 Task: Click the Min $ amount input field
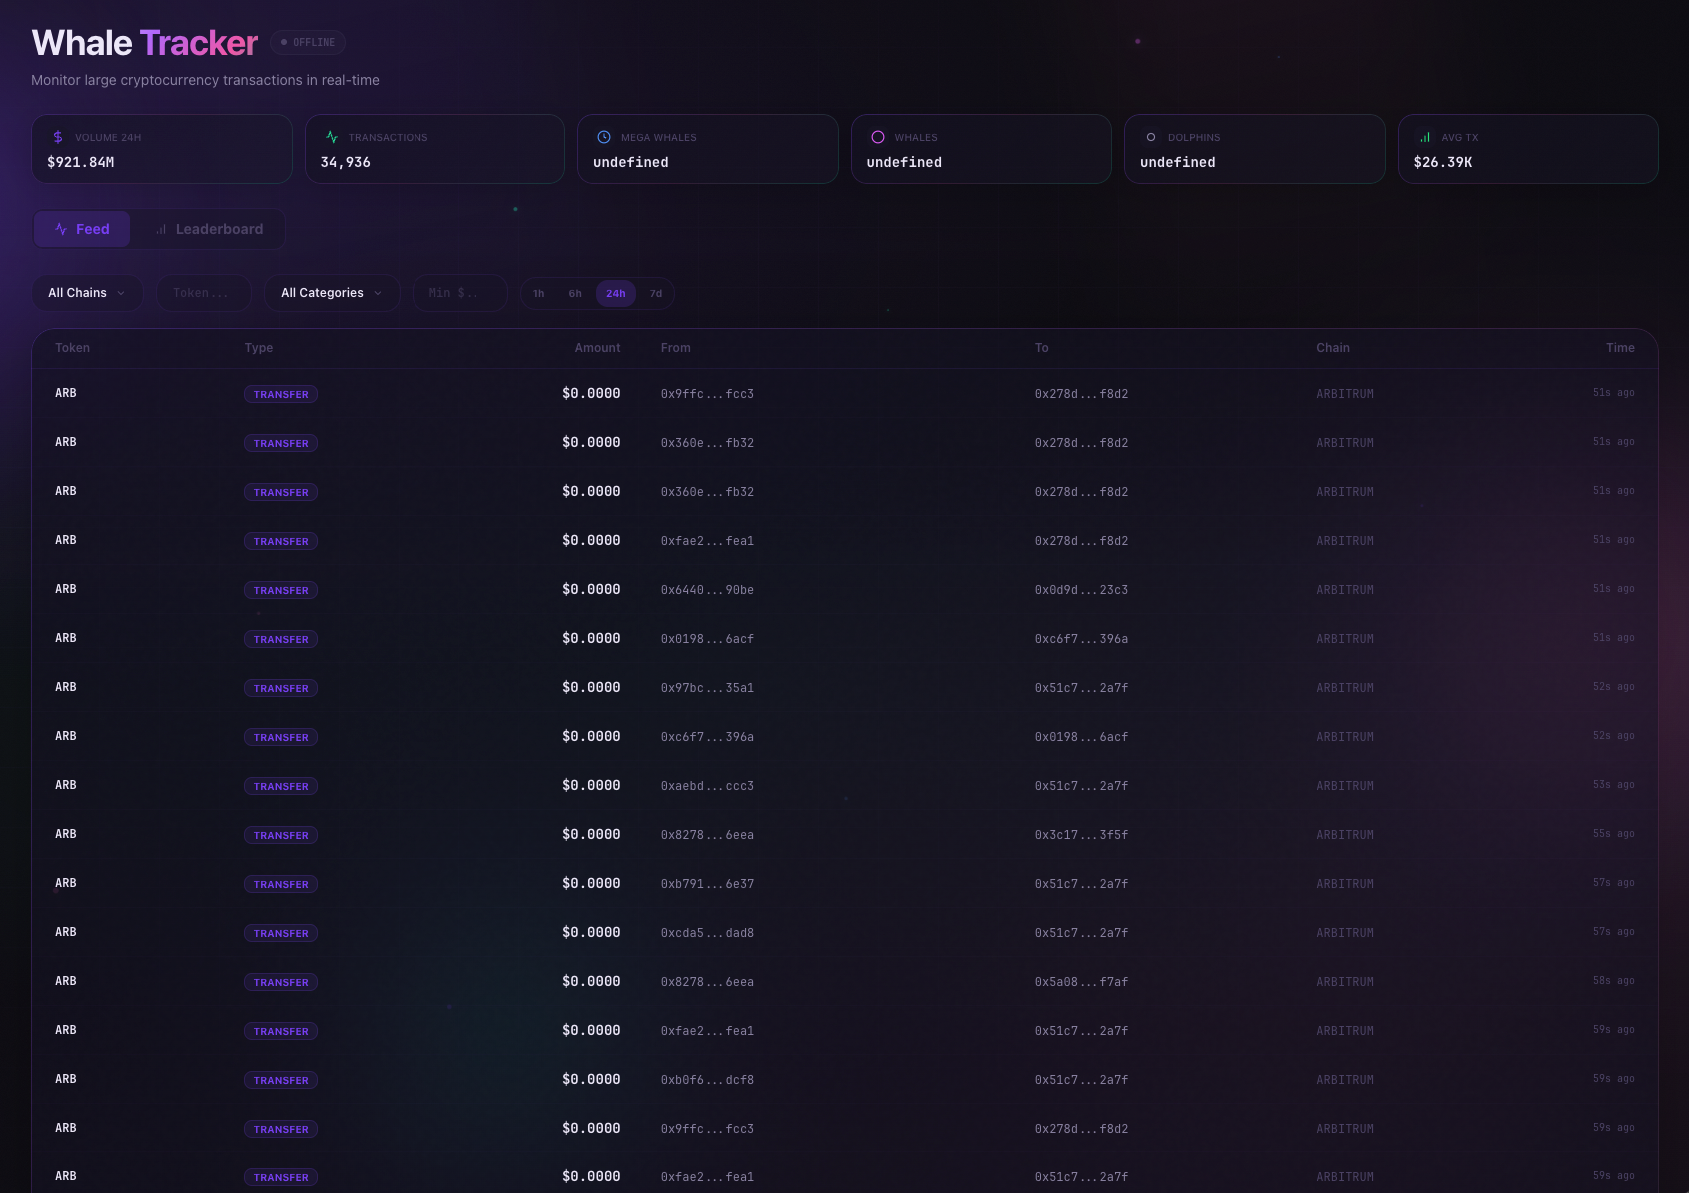point(460,293)
